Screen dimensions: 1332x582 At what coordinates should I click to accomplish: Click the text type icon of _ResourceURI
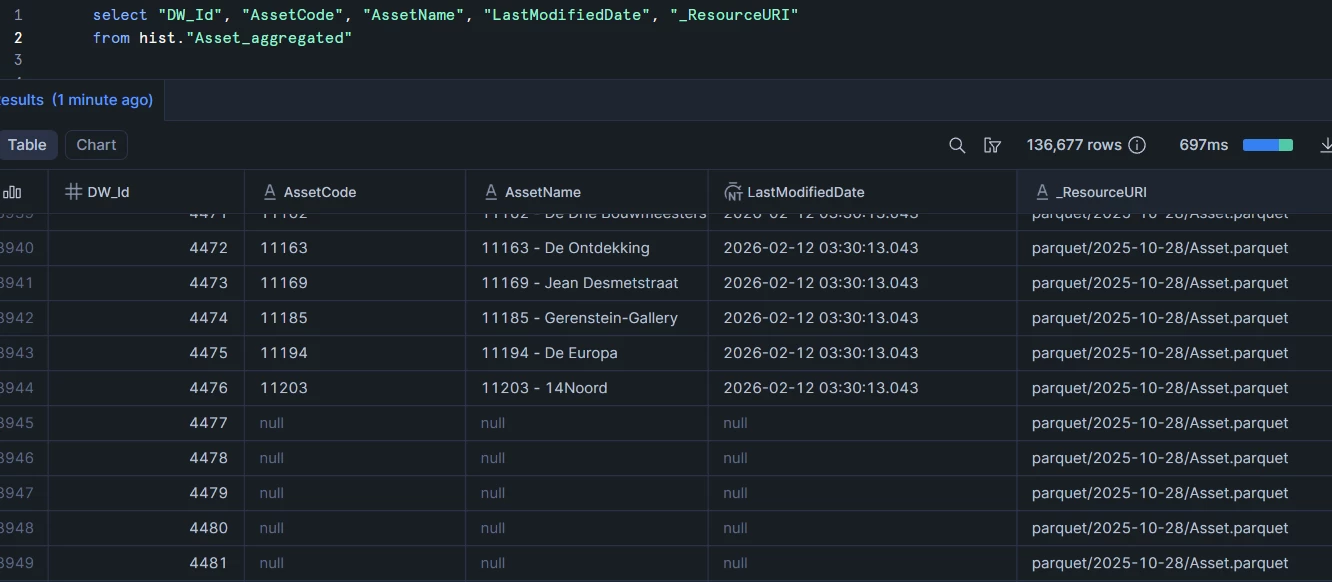click(x=1042, y=192)
